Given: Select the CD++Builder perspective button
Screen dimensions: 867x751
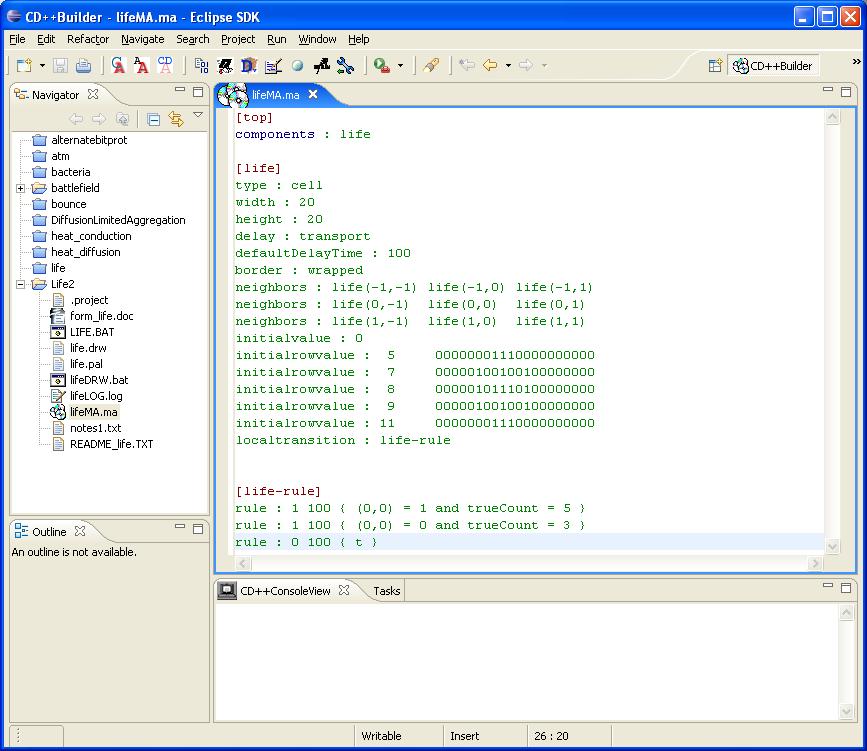Looking at the screenshot, I should pyautogui.click(x=772, y=66).
